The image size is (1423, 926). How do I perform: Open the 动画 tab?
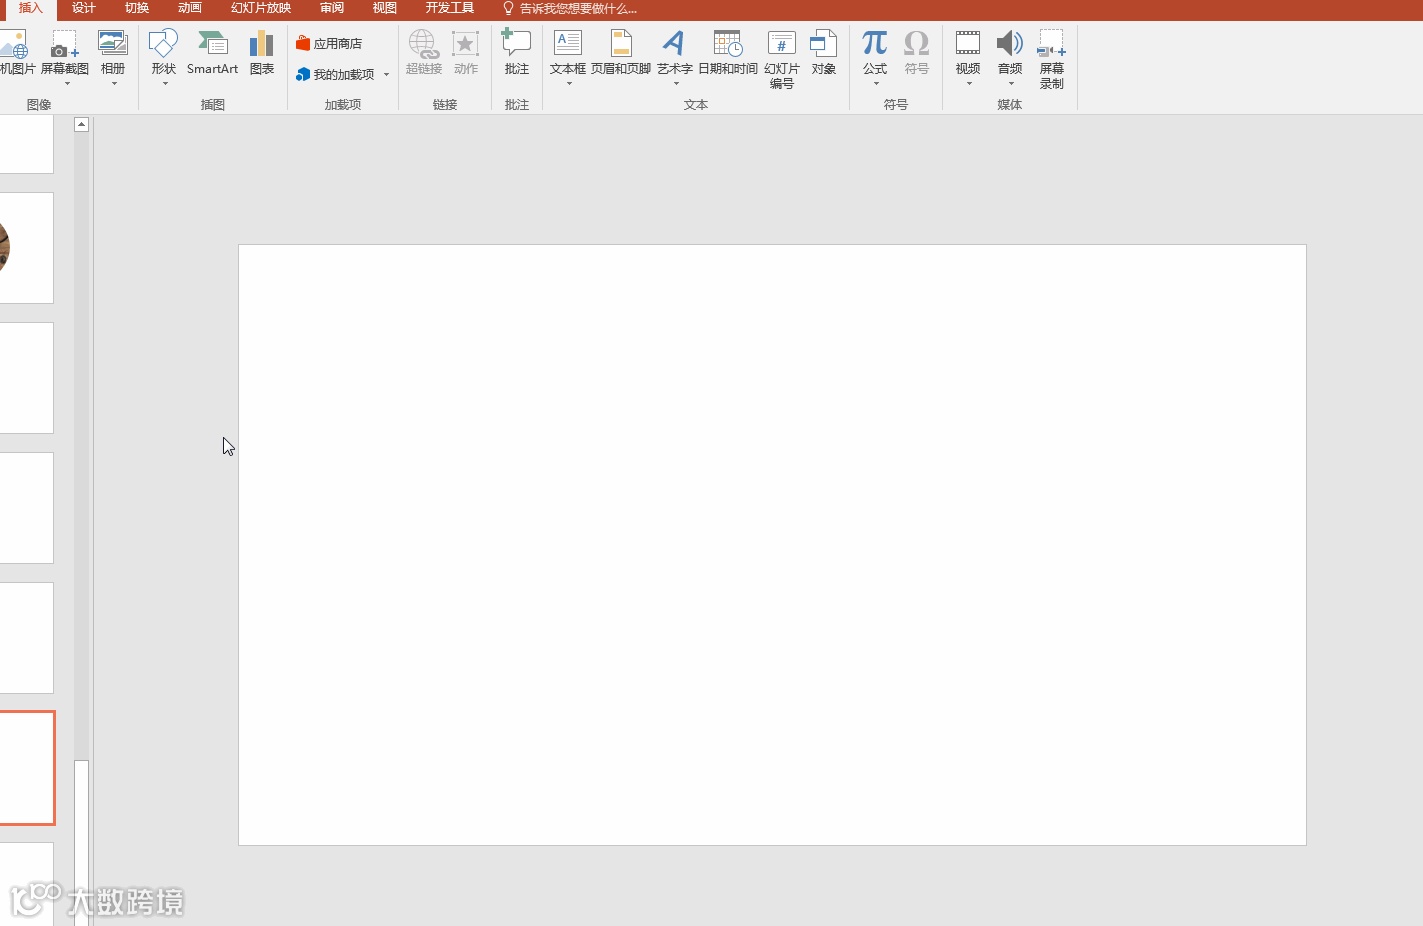(x=190, y=9)
